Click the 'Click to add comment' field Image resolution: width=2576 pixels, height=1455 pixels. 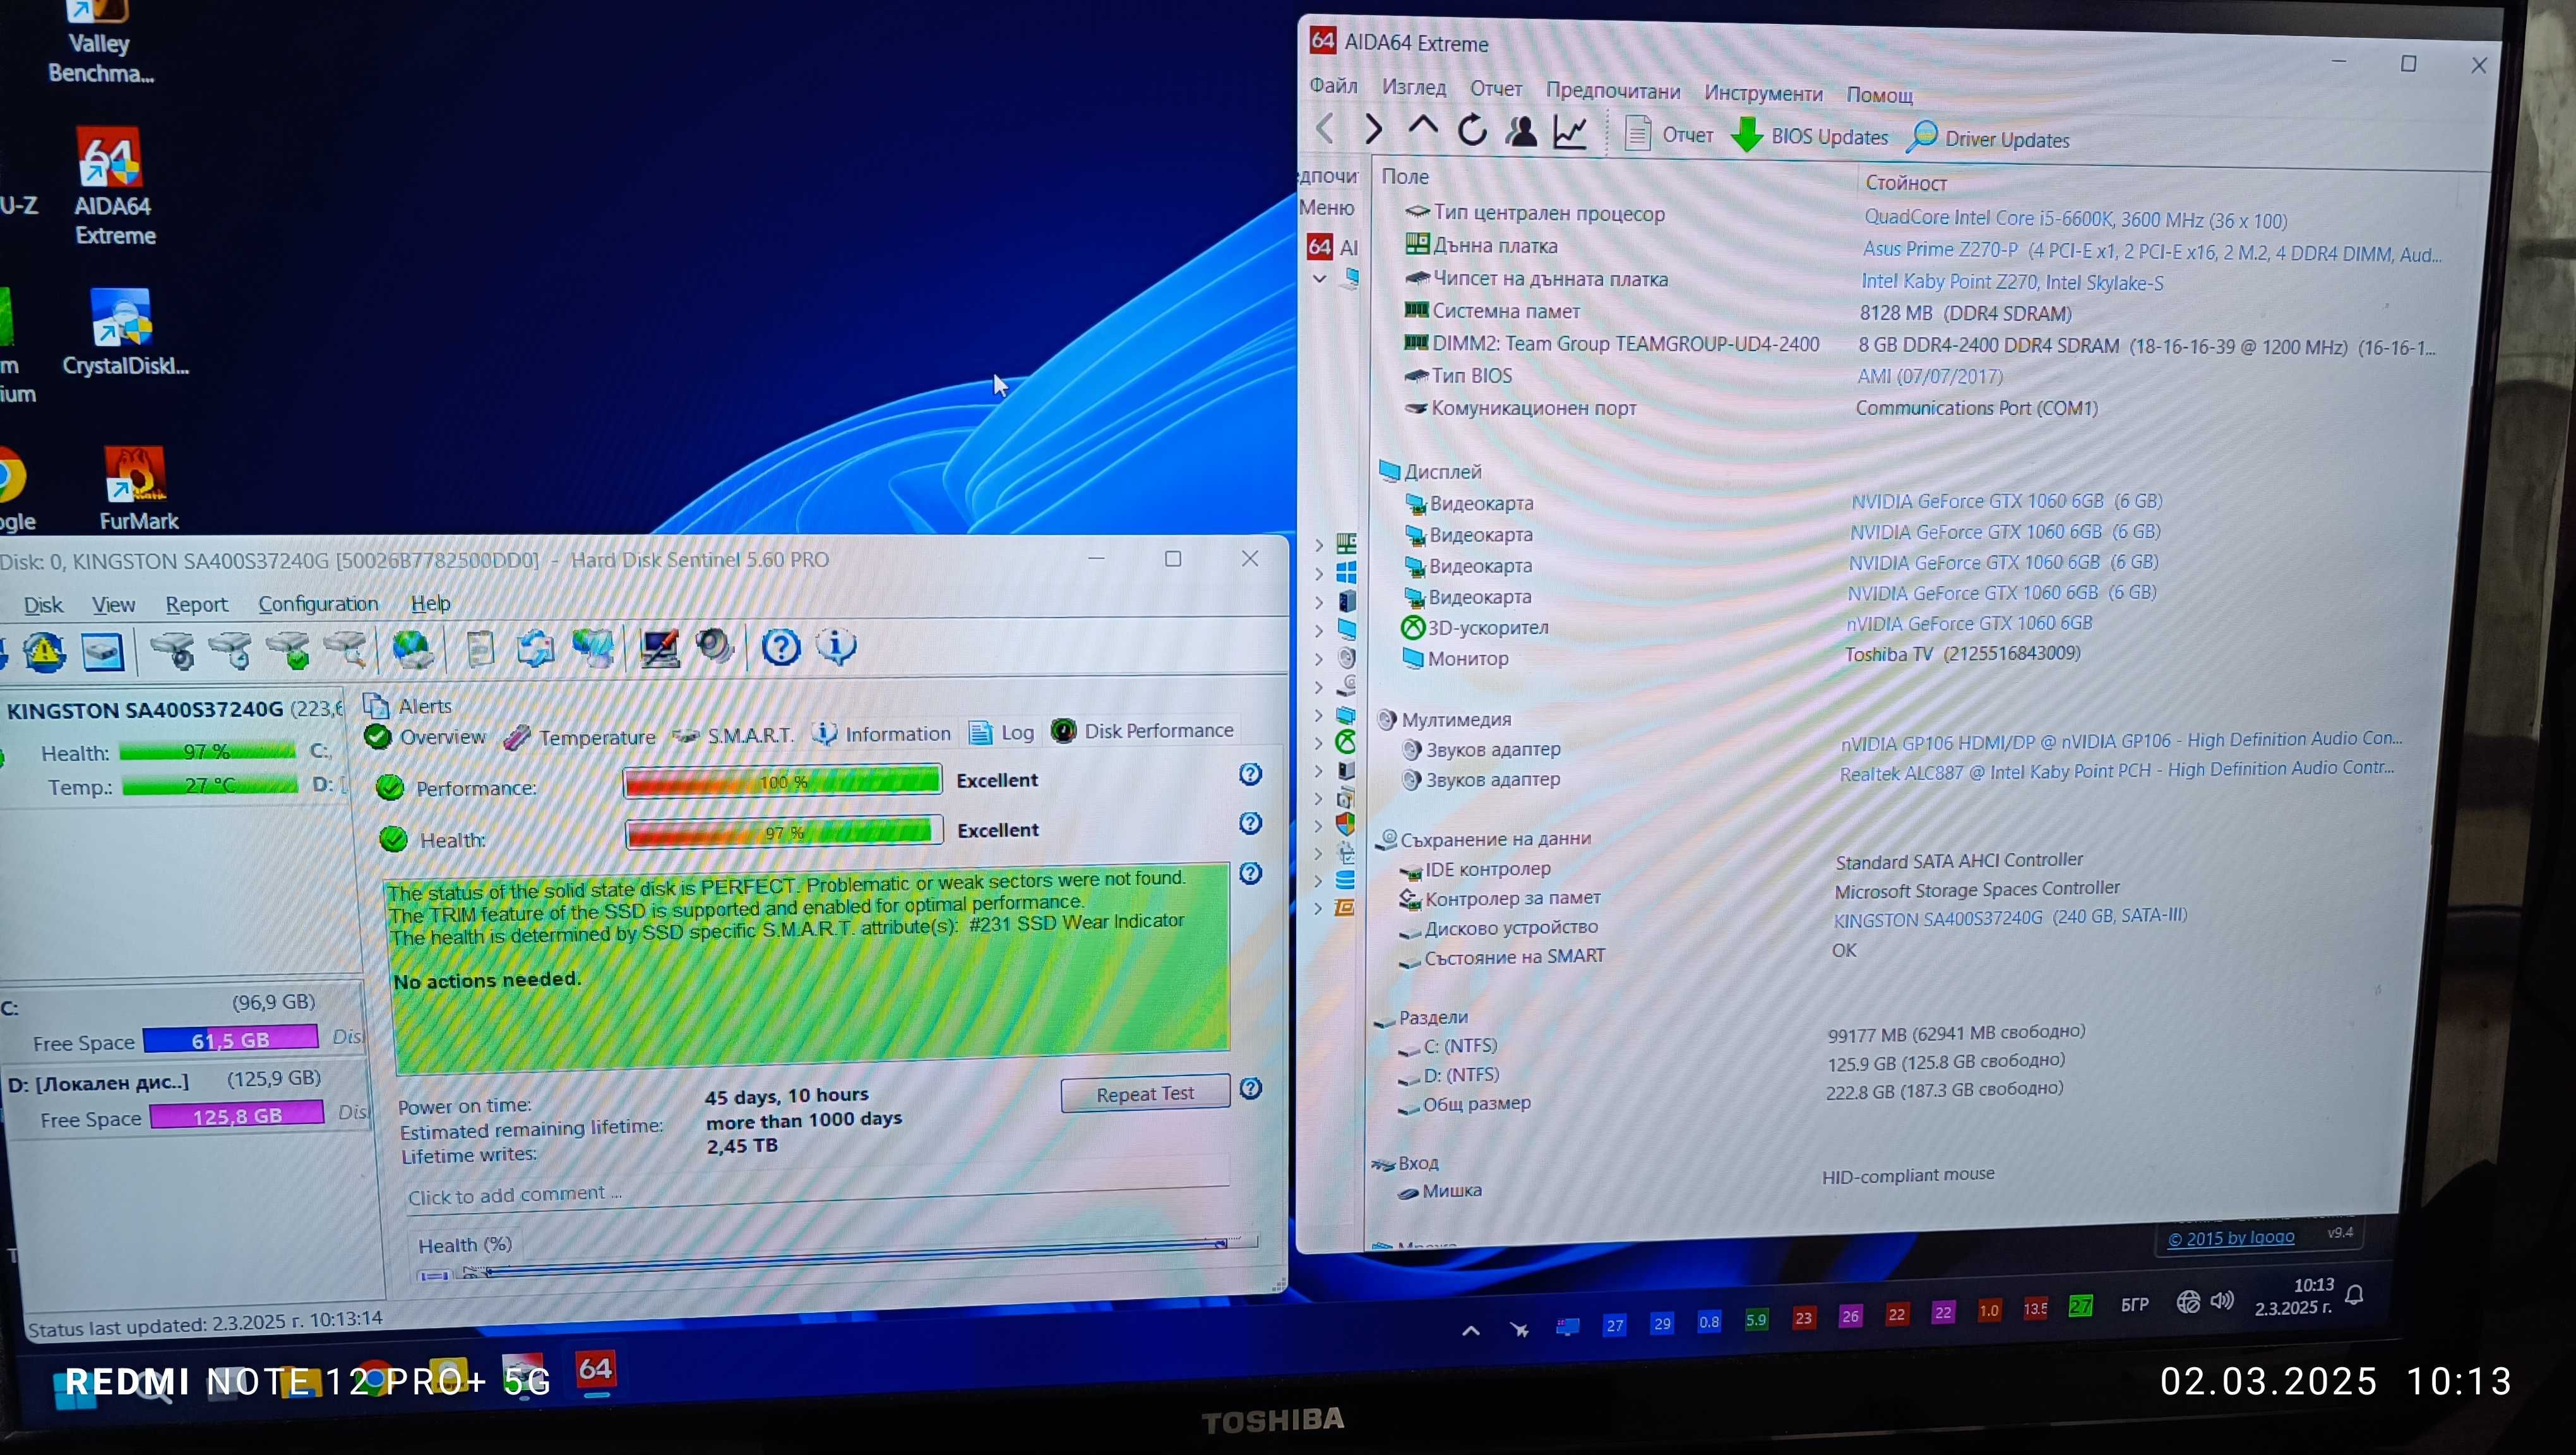(x=818, y=1194)
